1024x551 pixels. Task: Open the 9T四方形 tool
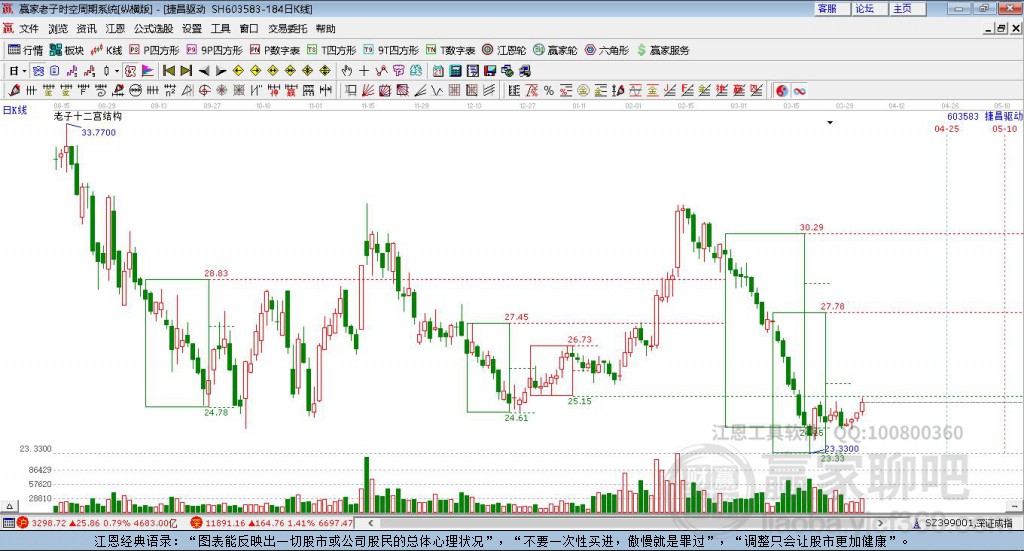click(x=391, y=50)
